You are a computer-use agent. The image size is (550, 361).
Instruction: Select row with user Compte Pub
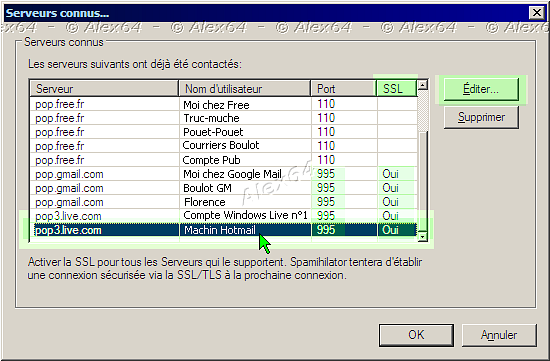tap(223, 160)
